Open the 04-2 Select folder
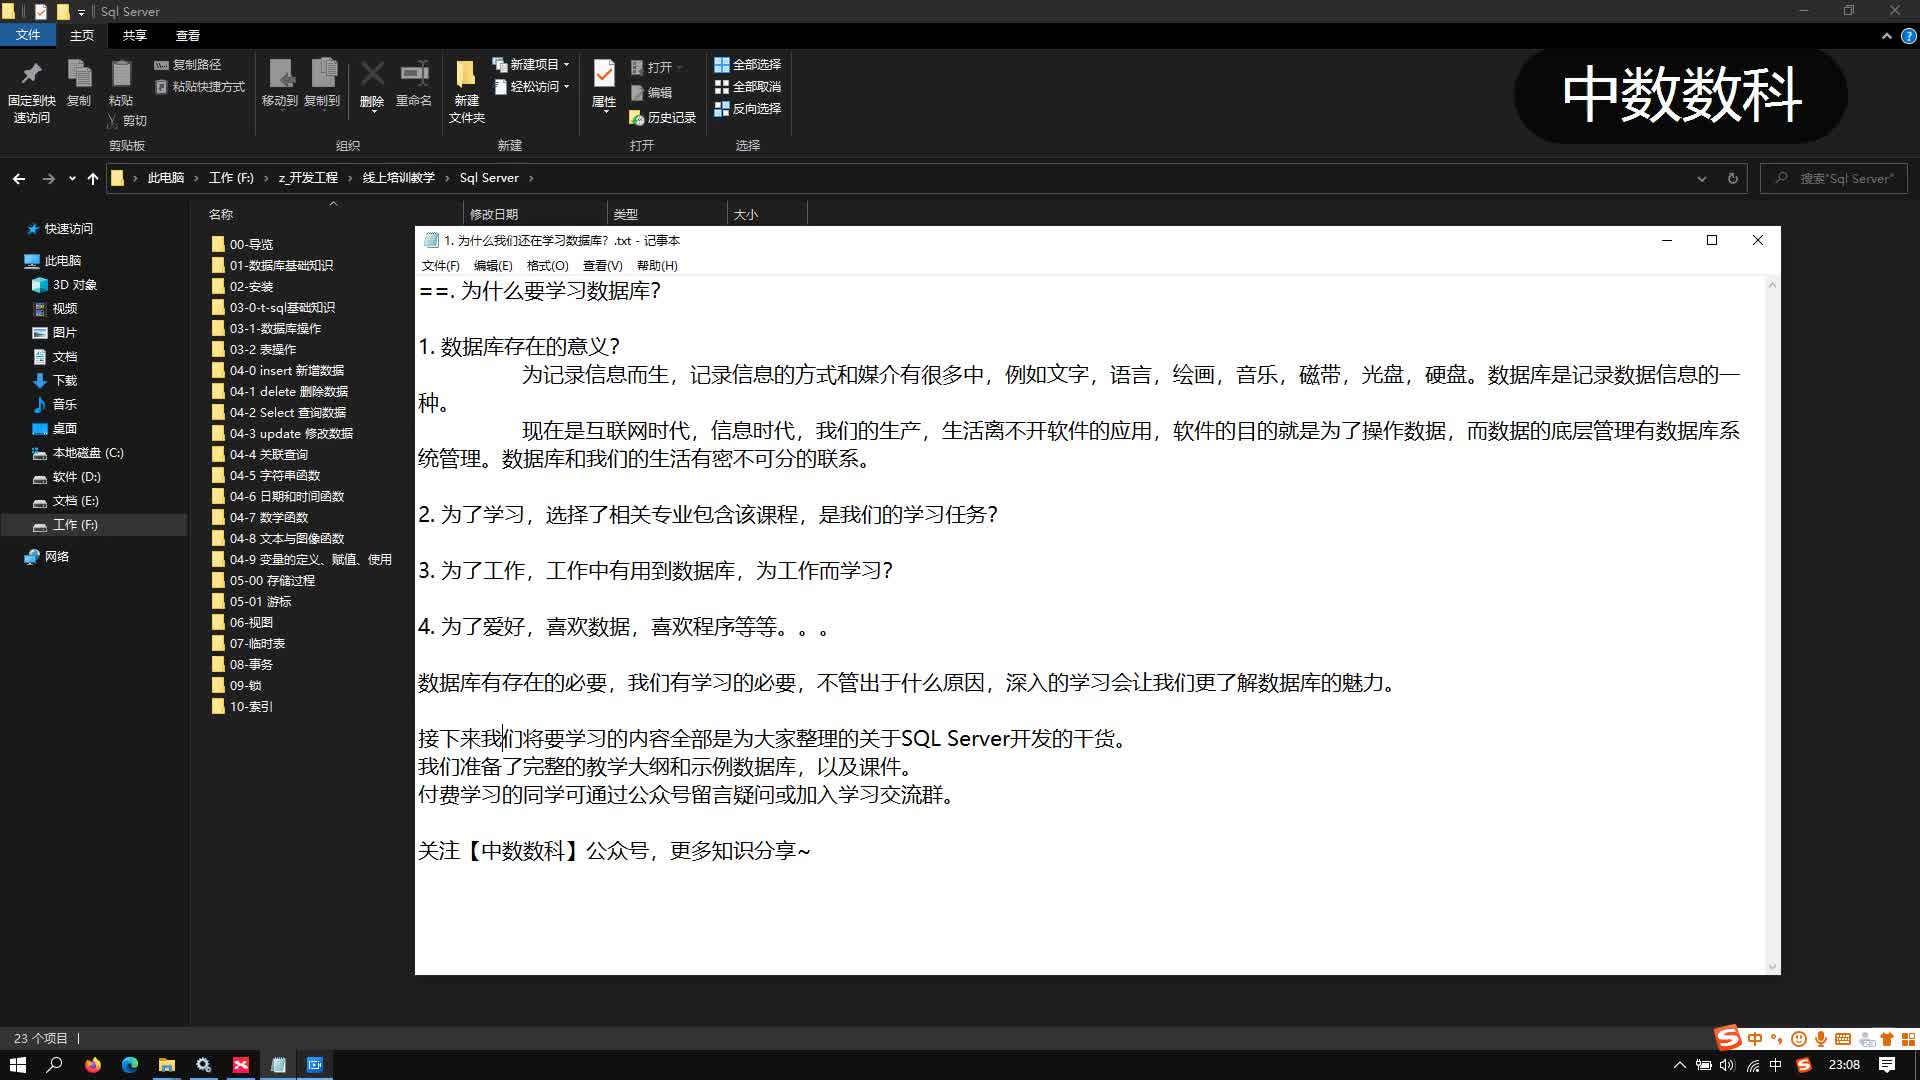 [287, 413]
